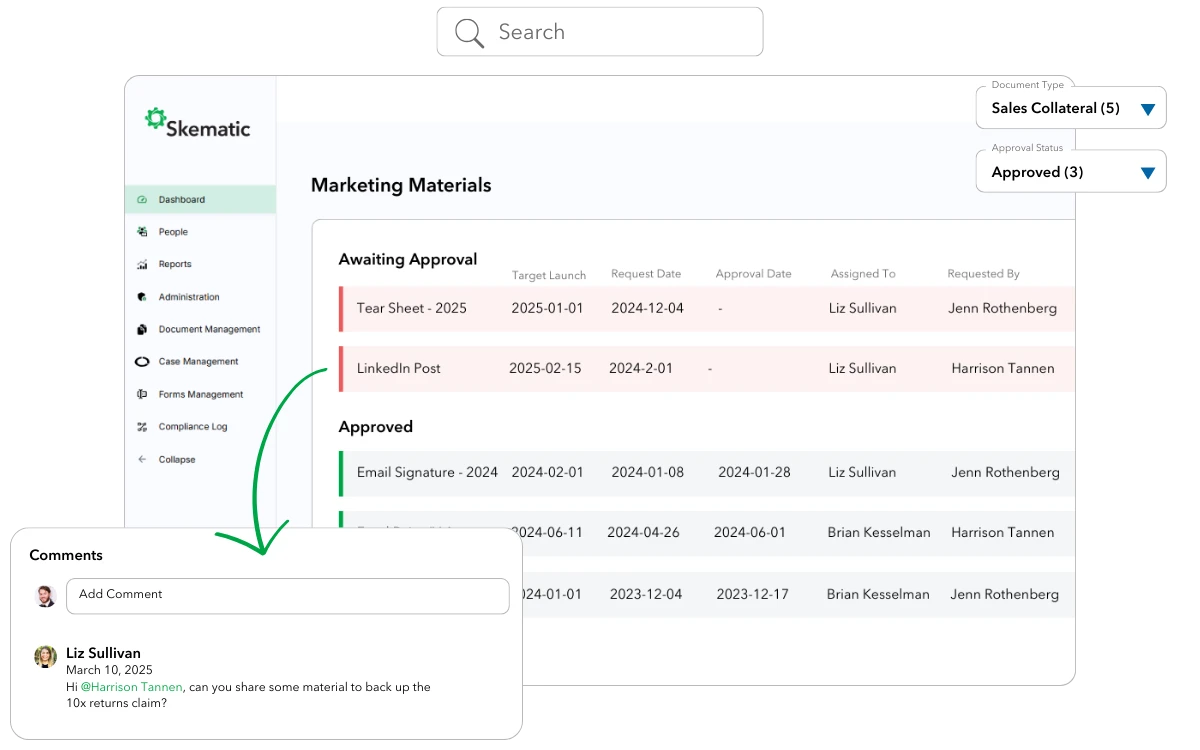Image resolution: width=1200 pixels, height=750 pixels.
Task: Click the Collapse arrow icon
Action: click(142, 460)
